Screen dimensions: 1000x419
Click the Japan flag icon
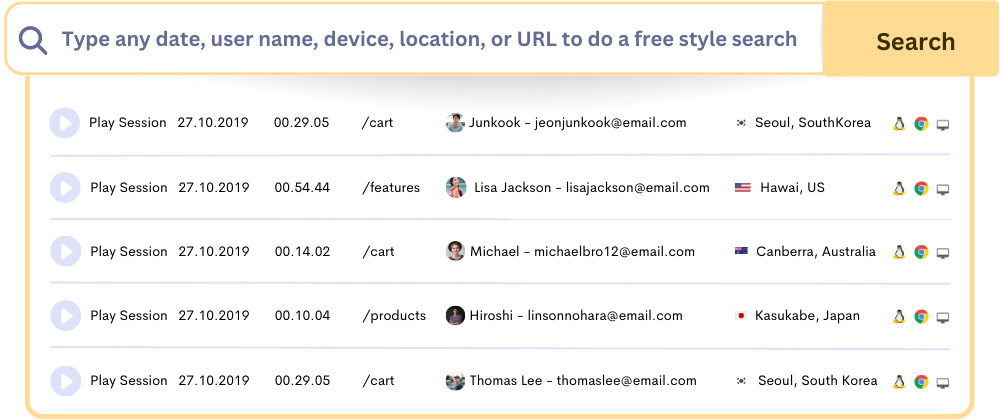click(x=741, y=316)
